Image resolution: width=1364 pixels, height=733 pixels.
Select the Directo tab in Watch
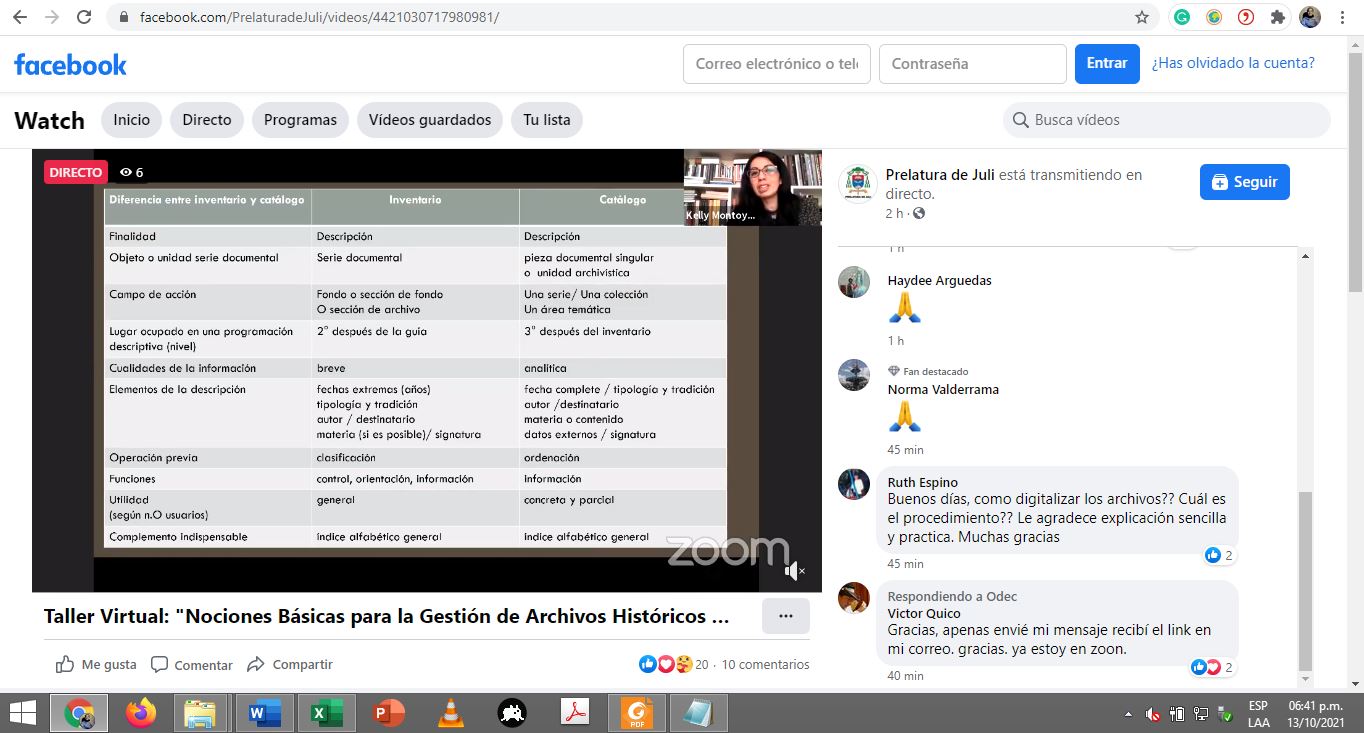tap(207, 120)
